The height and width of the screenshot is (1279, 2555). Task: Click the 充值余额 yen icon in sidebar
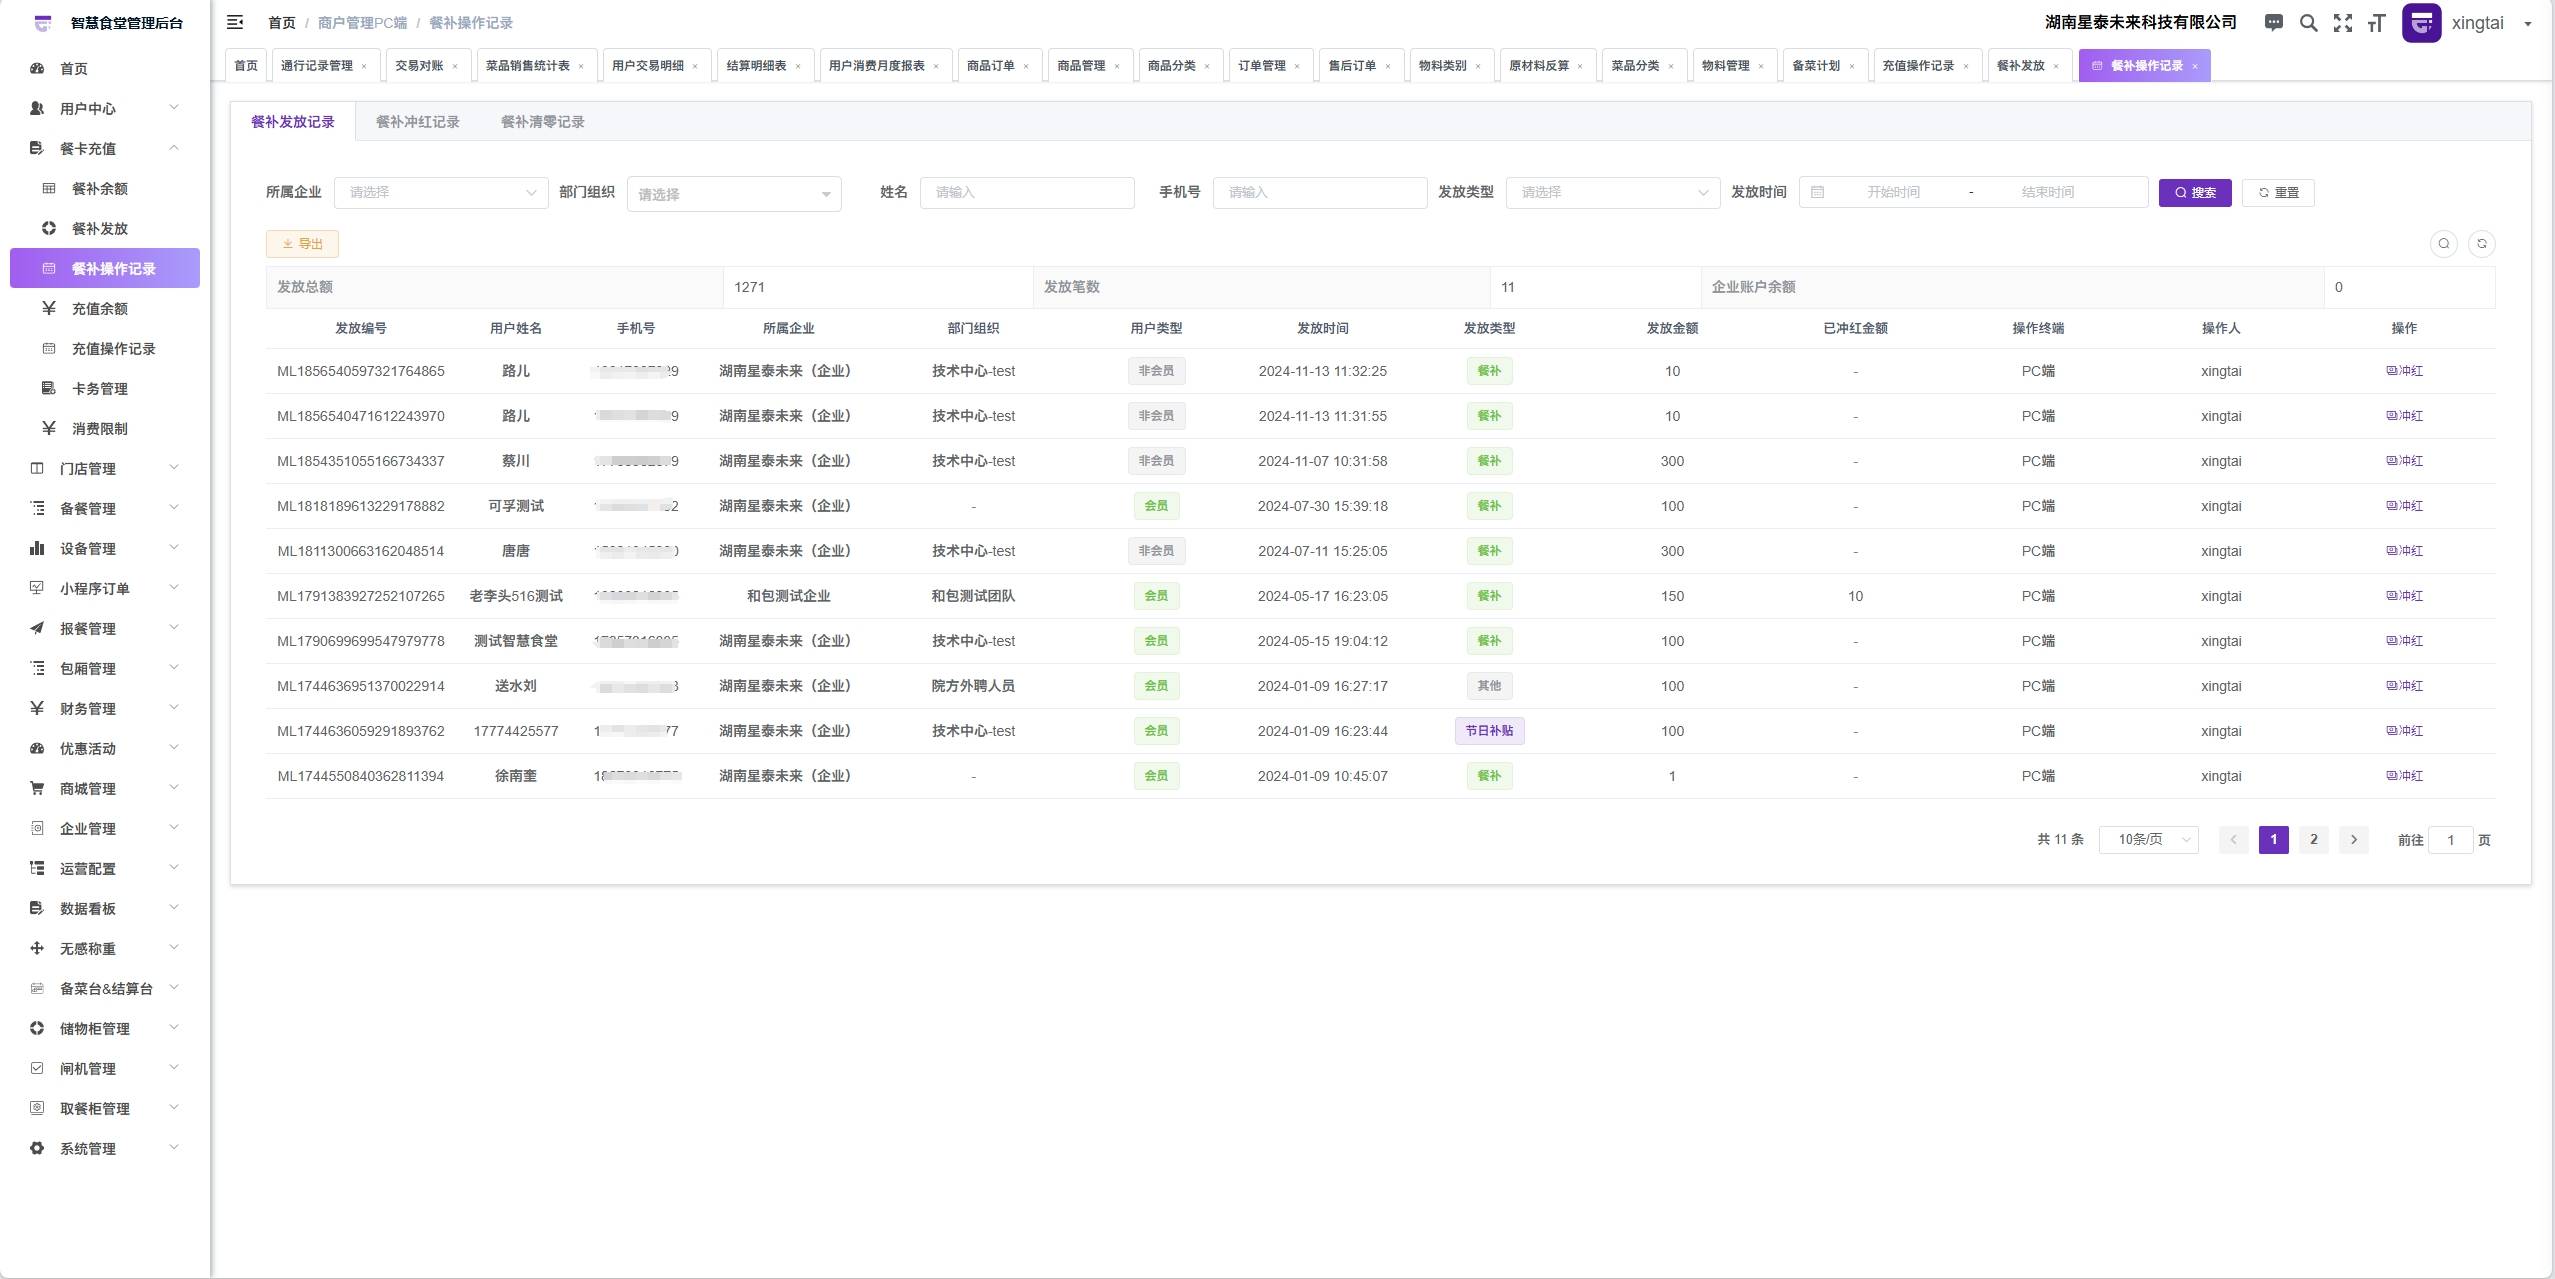click(x=48, y=308)
